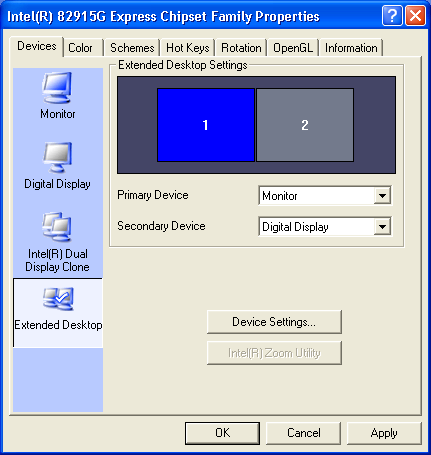
Task: View the Information tab
Action: pyautogui.click(x=351, y=48)
